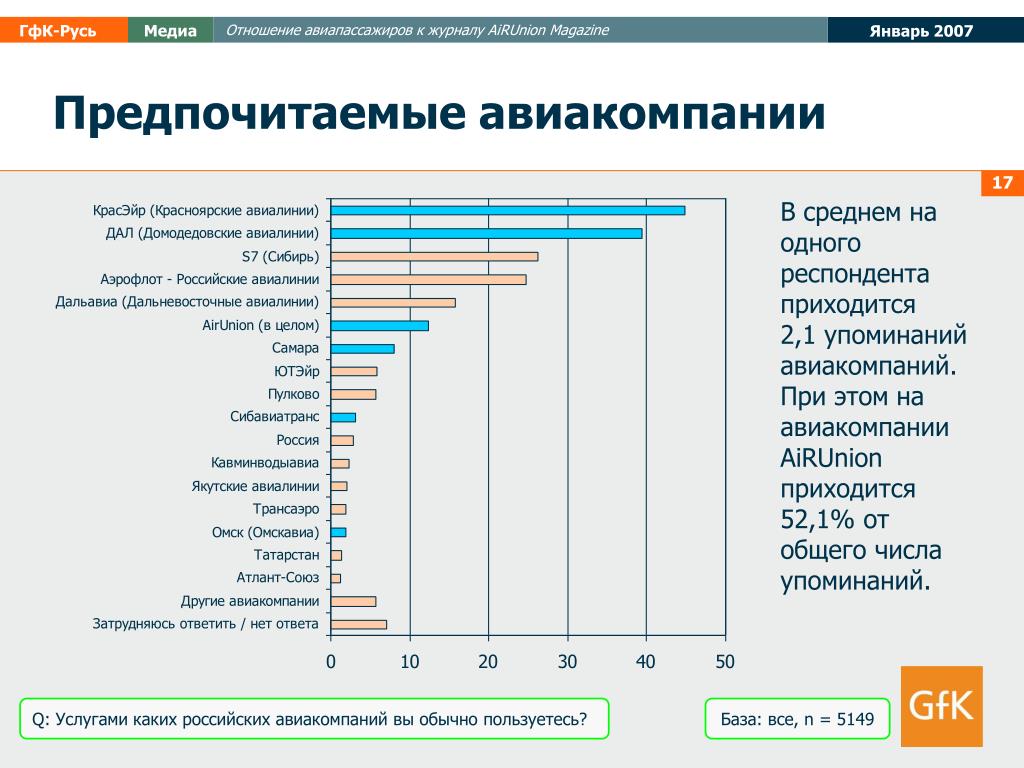
Task: Click the word AiRUnion in side paragraph
Action: [831, 458]
